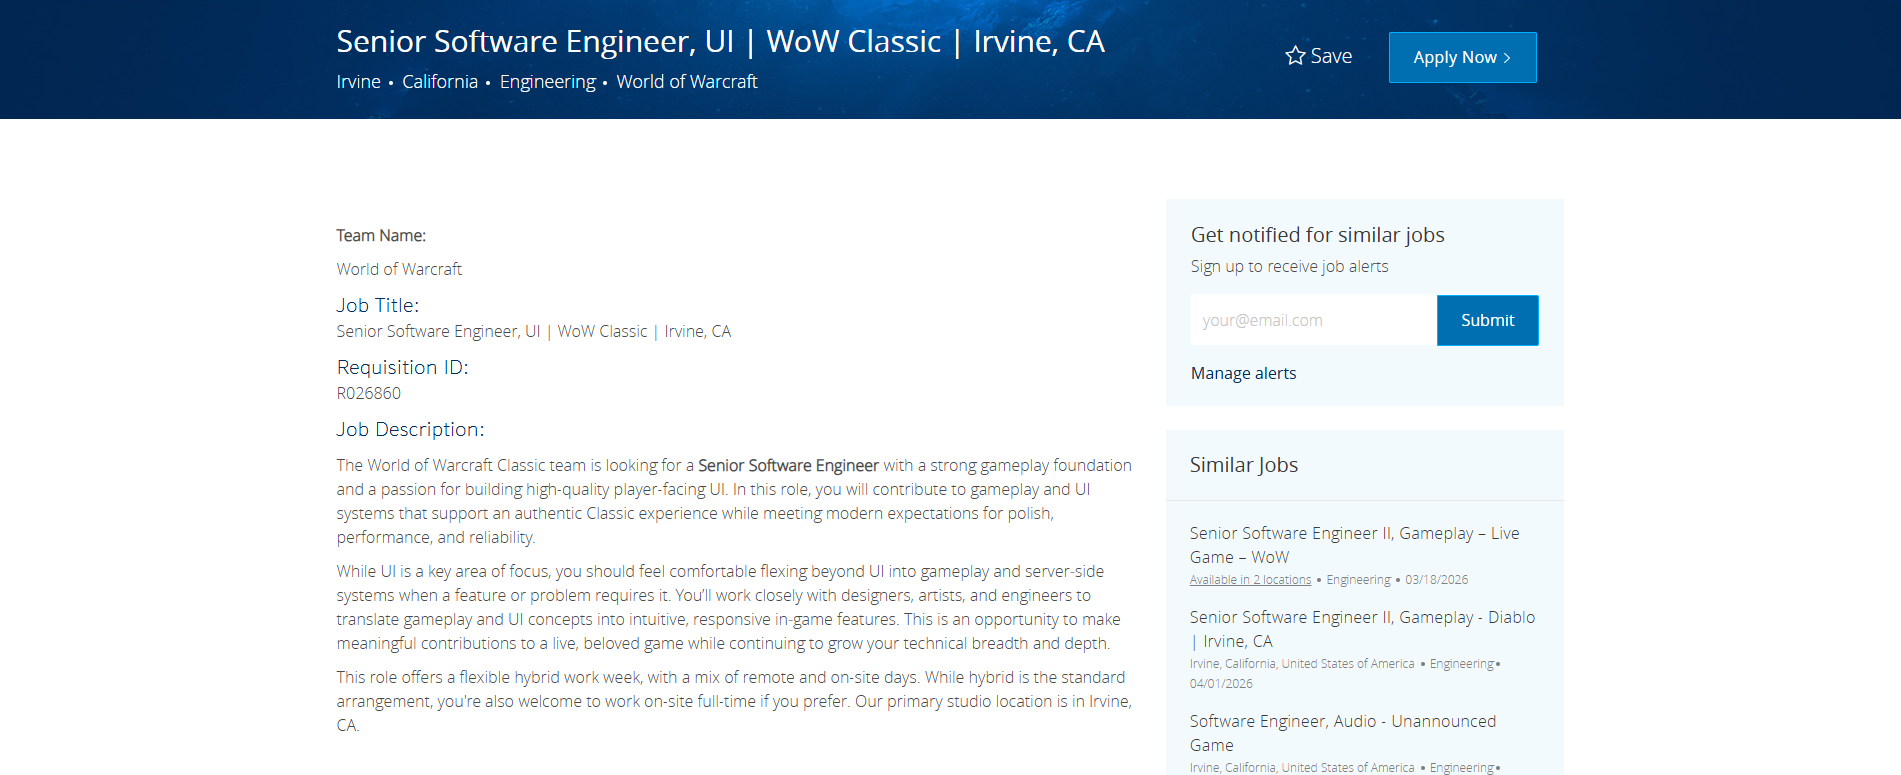Click the requisition ID value R026860
1901x775 pixels.
point(368,394)
